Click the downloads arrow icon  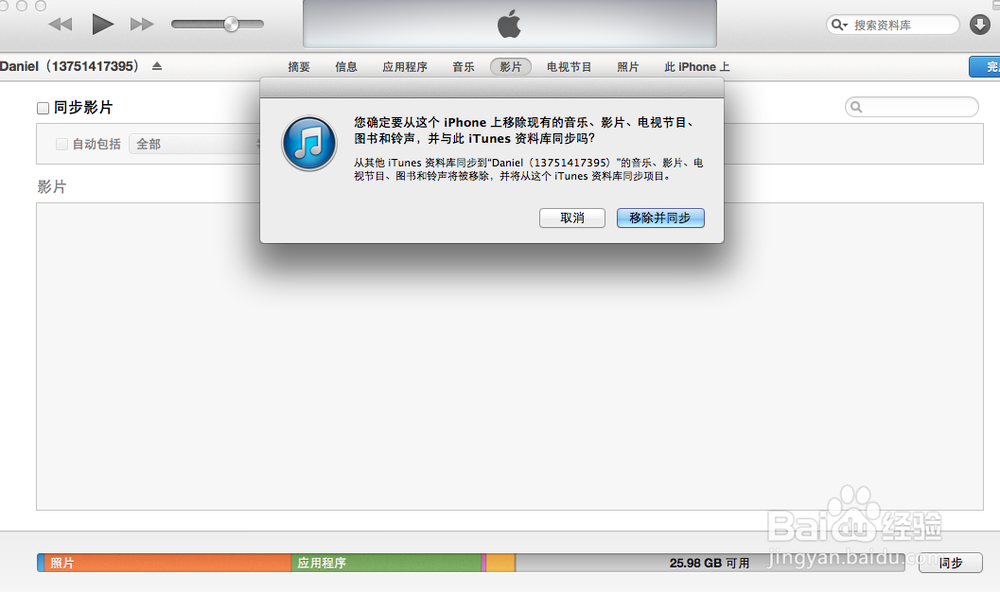[980, 25]
